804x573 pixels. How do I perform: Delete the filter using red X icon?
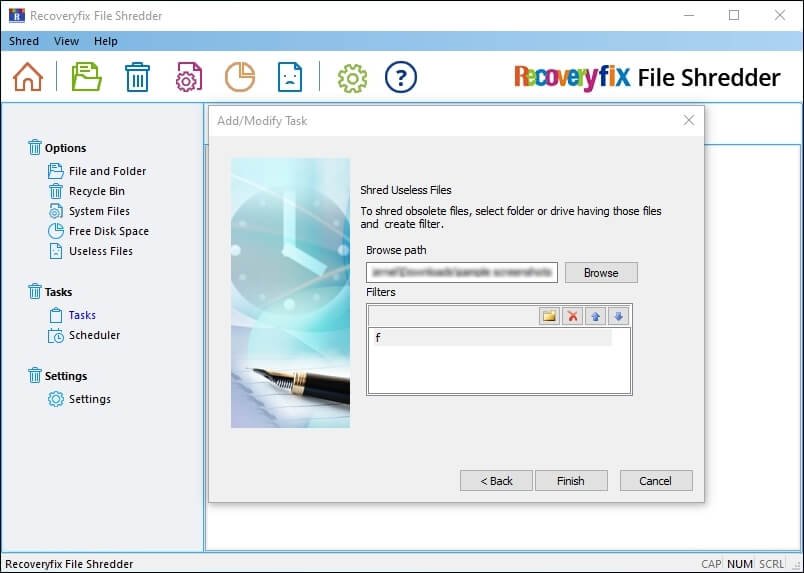coord(572,316)
